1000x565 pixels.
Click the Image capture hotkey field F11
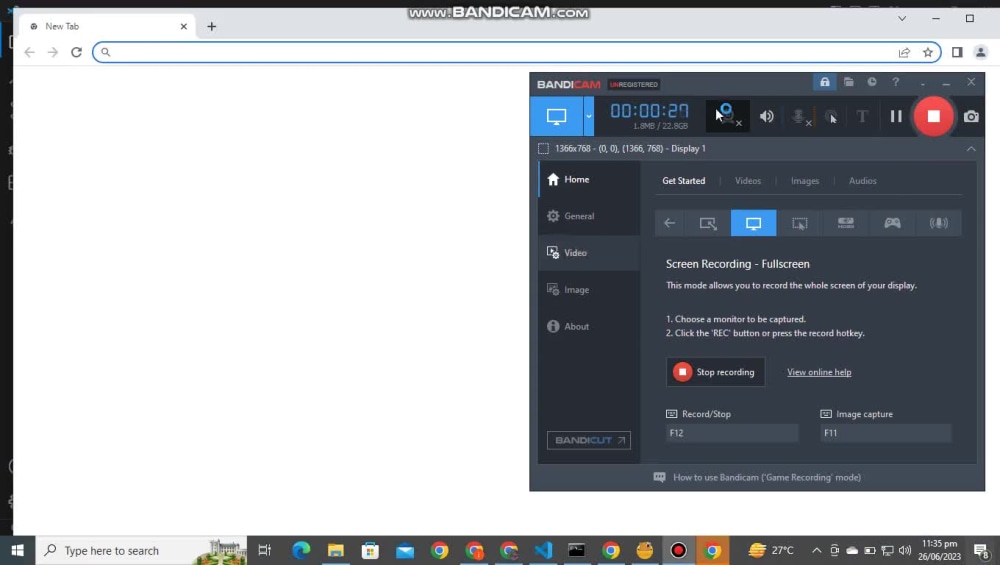(886, 433)
